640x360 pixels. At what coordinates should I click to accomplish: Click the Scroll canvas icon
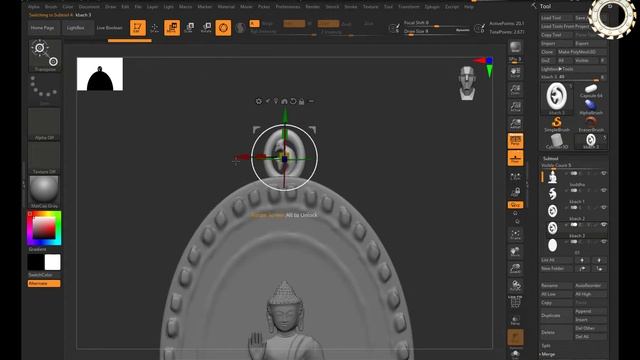coord(516,73)
